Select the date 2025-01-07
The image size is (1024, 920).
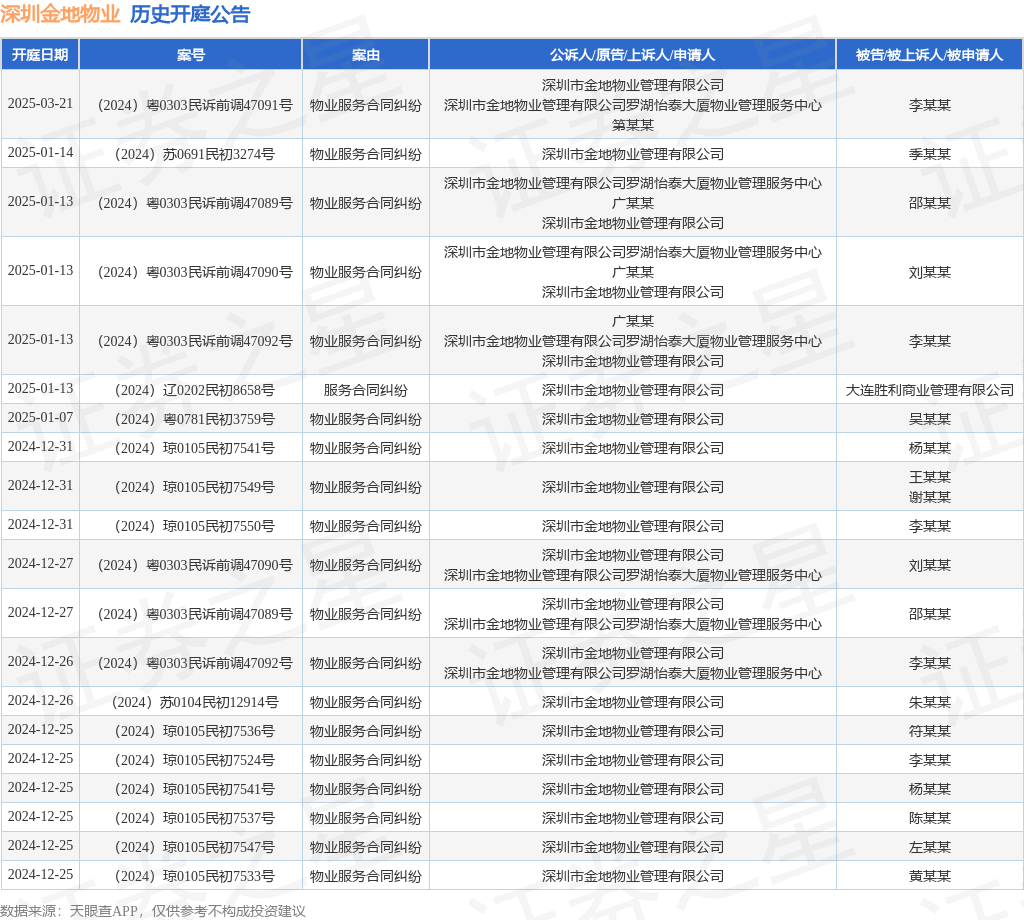(x=40, y=418)
